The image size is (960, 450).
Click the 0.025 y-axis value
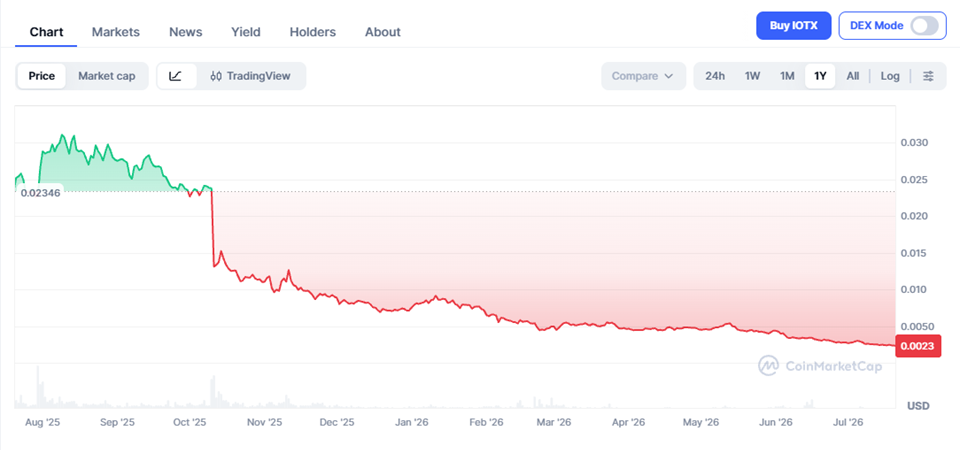(914, 180)
